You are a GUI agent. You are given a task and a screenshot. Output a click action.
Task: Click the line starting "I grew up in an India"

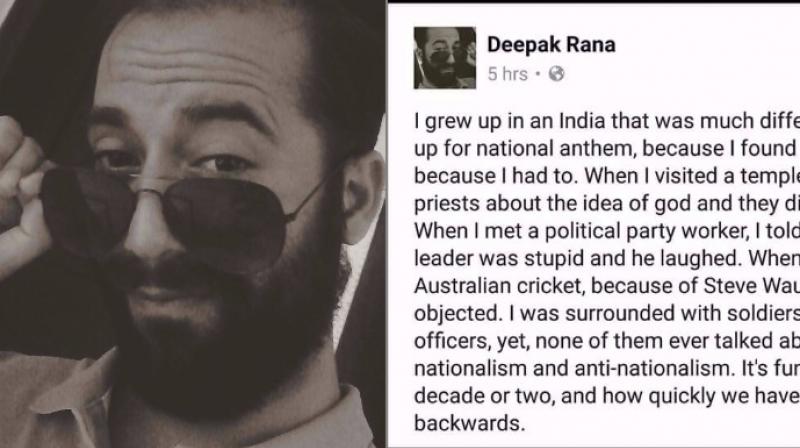coord(607,121)
